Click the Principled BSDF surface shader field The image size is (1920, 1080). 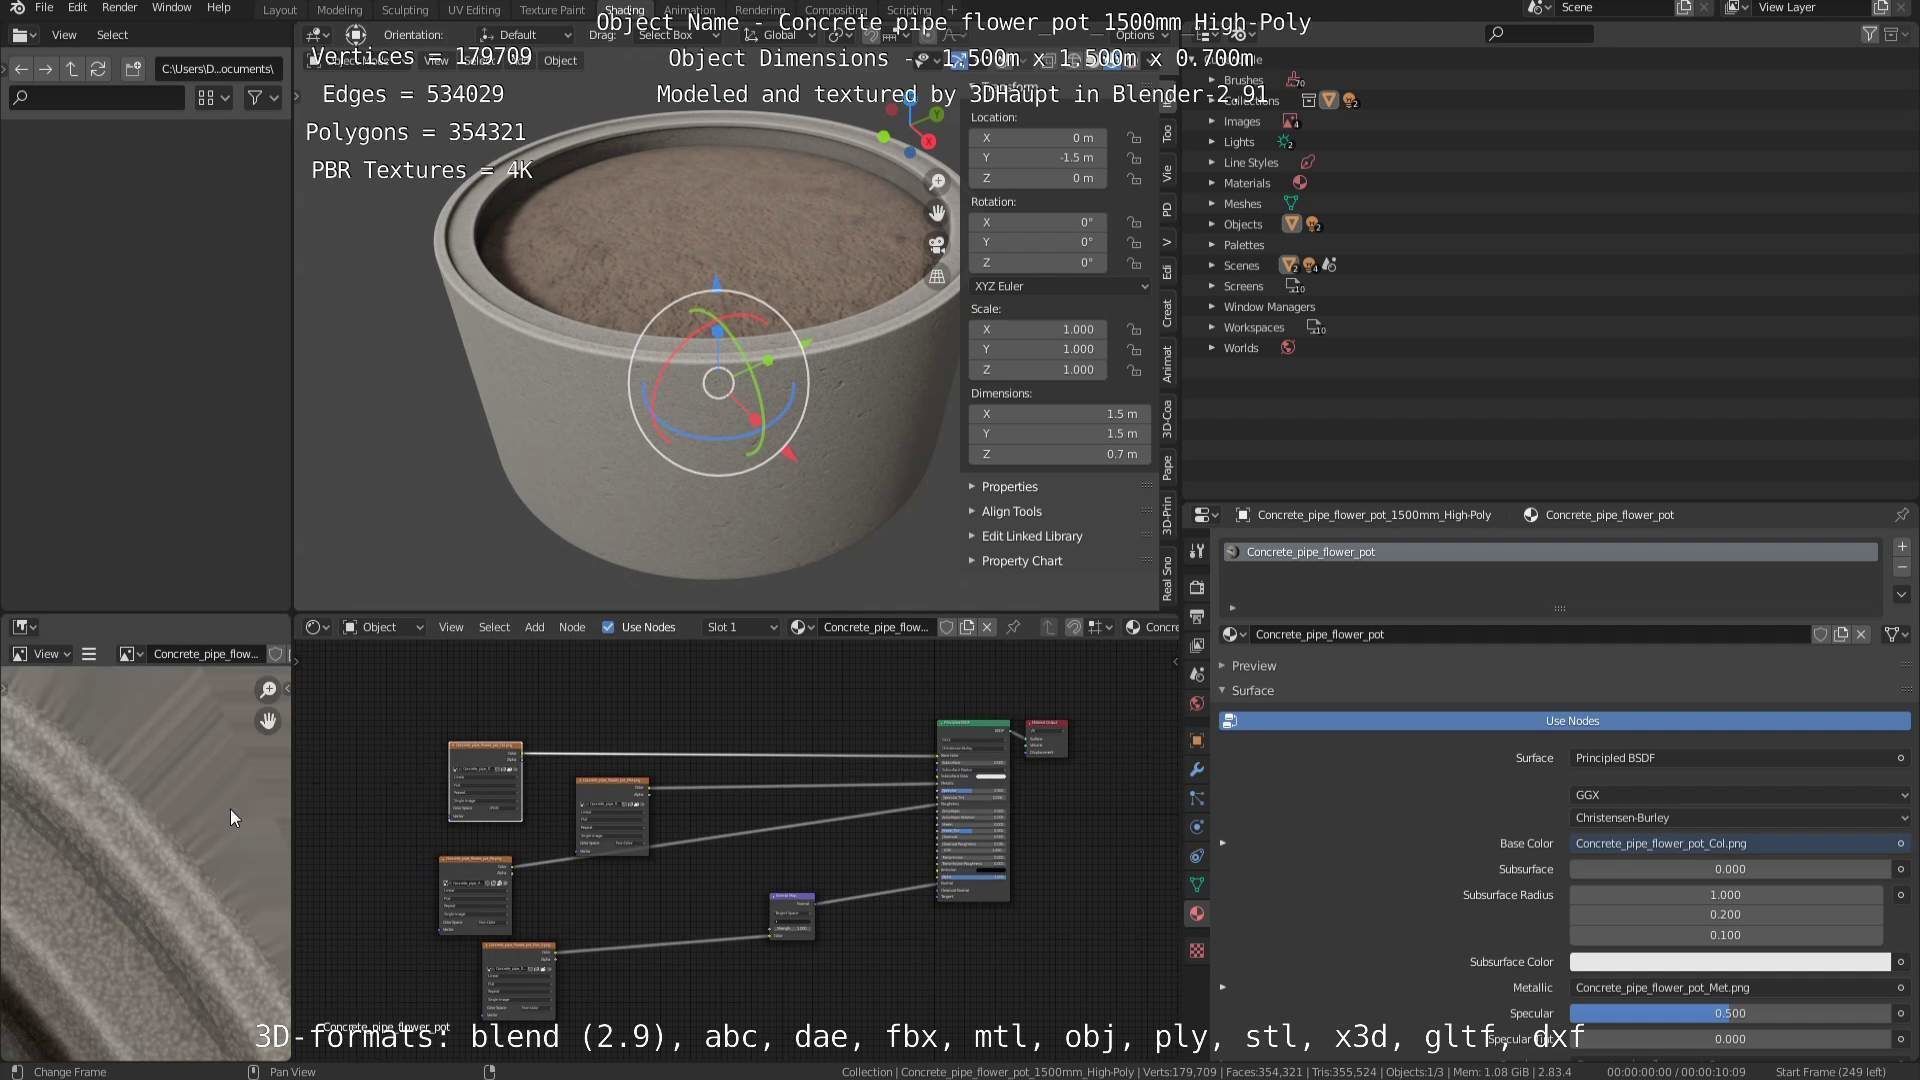tap(1740, 758)
